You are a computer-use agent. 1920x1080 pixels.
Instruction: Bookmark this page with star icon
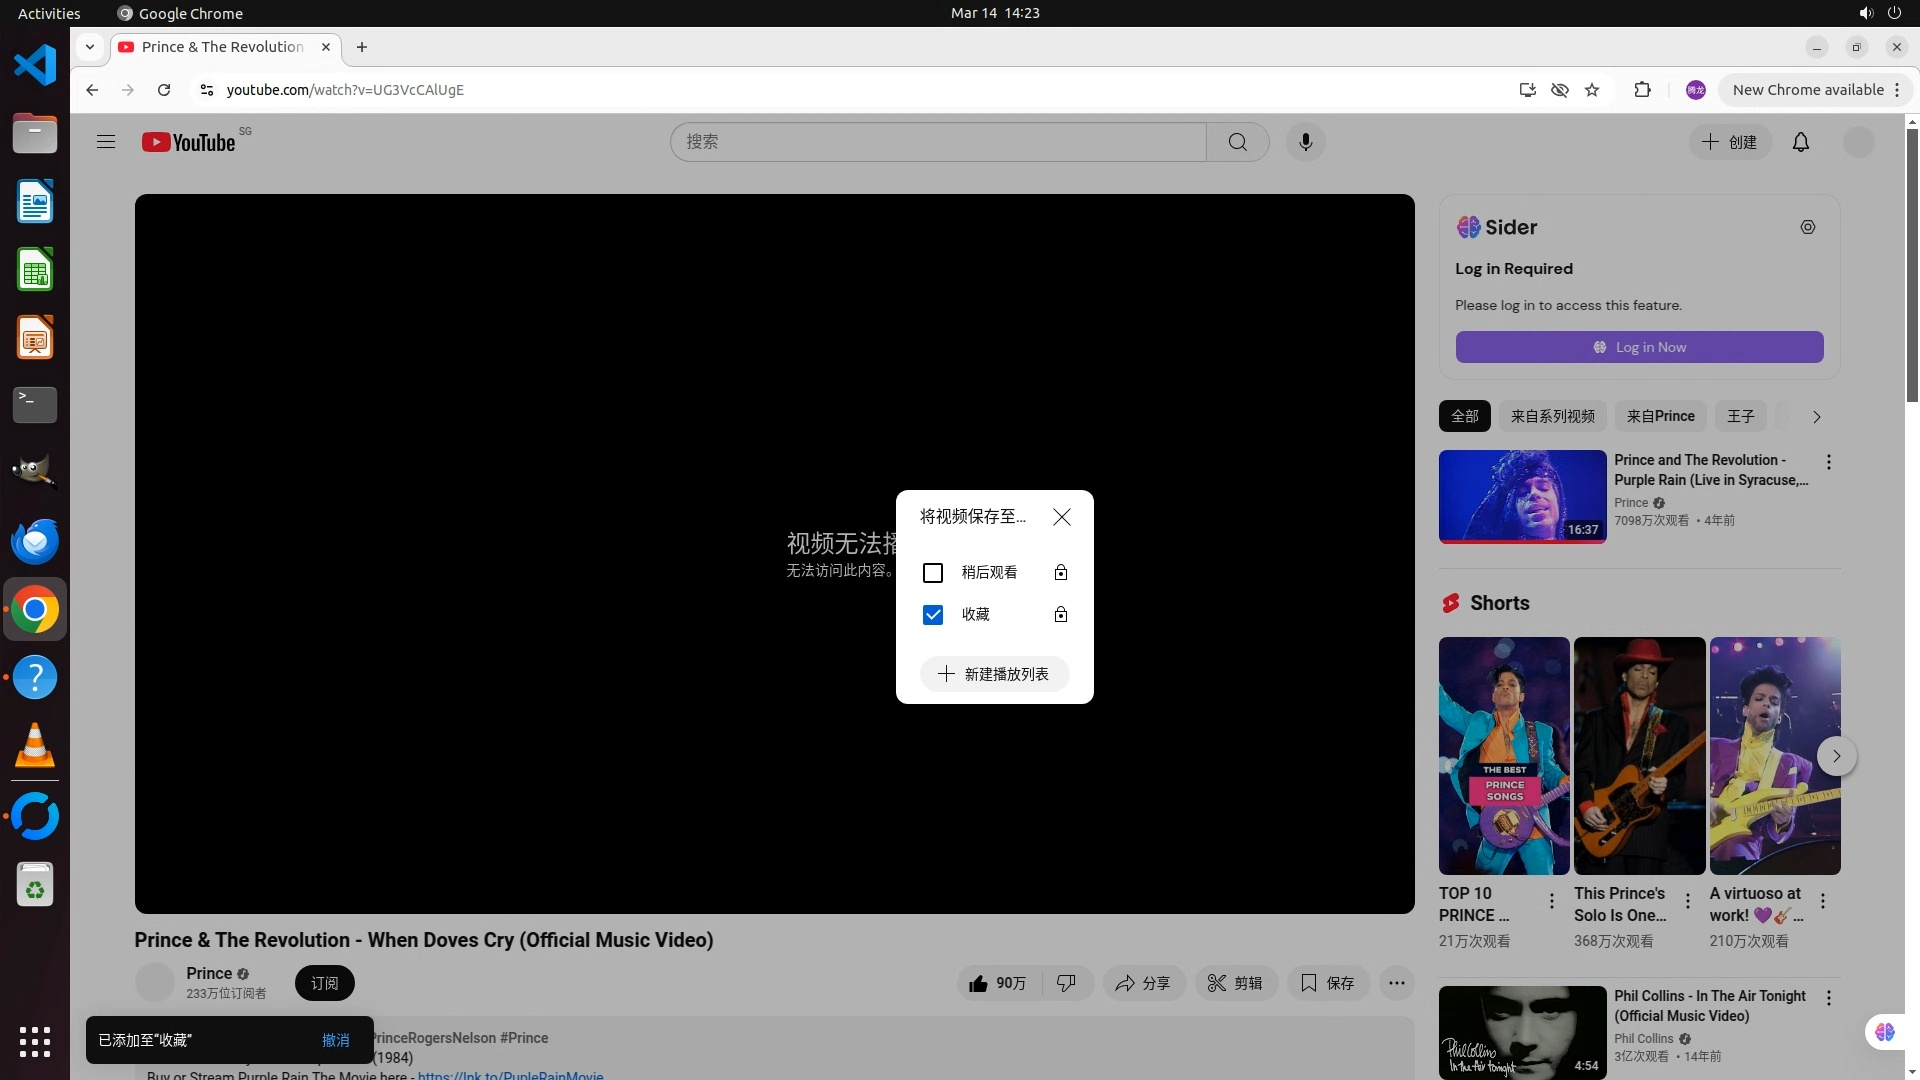[1592, 90]
